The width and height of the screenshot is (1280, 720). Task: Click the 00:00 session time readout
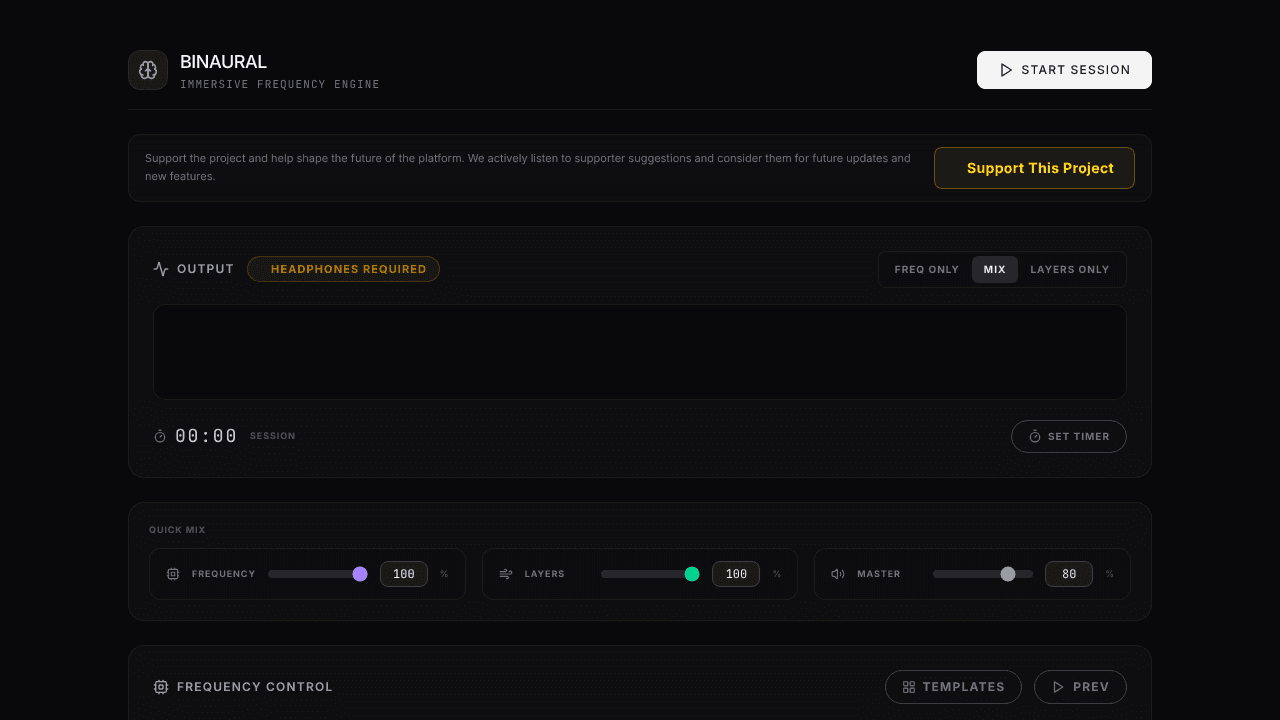(x=206, y=436)
